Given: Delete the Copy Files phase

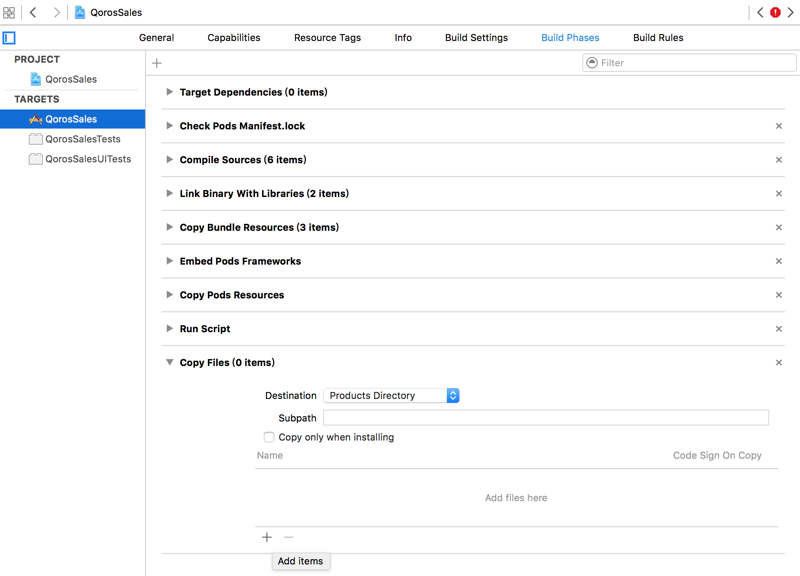Looking at the screenshot, I should (x=779, y=363).
